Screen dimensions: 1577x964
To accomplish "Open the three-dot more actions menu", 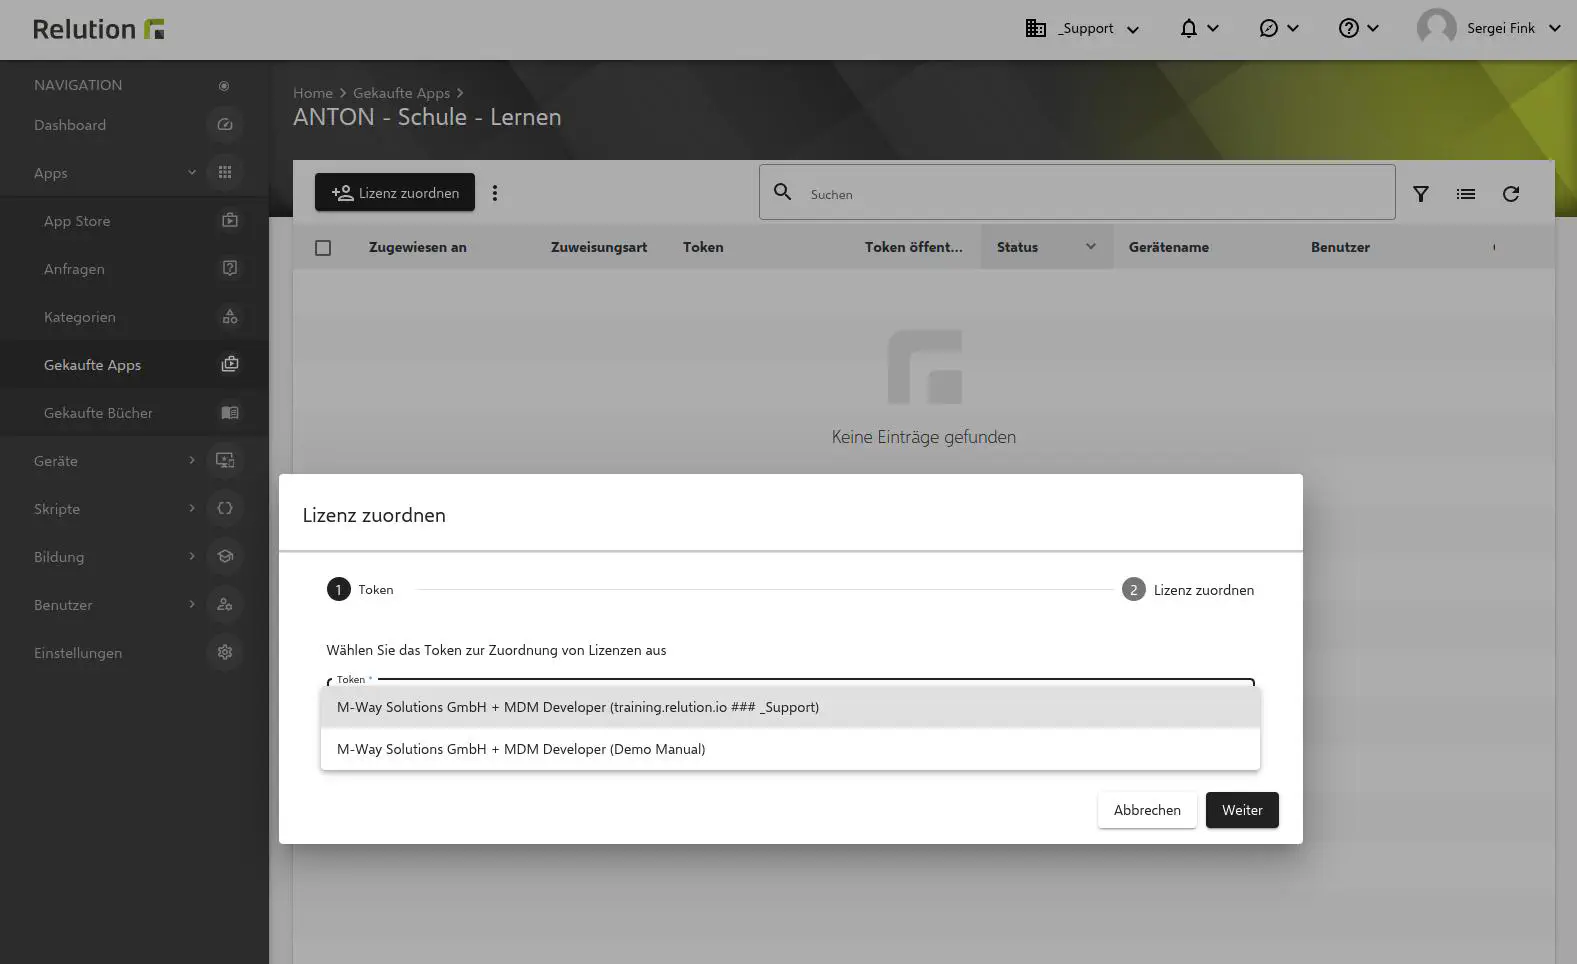I will [x=495, y=193].
